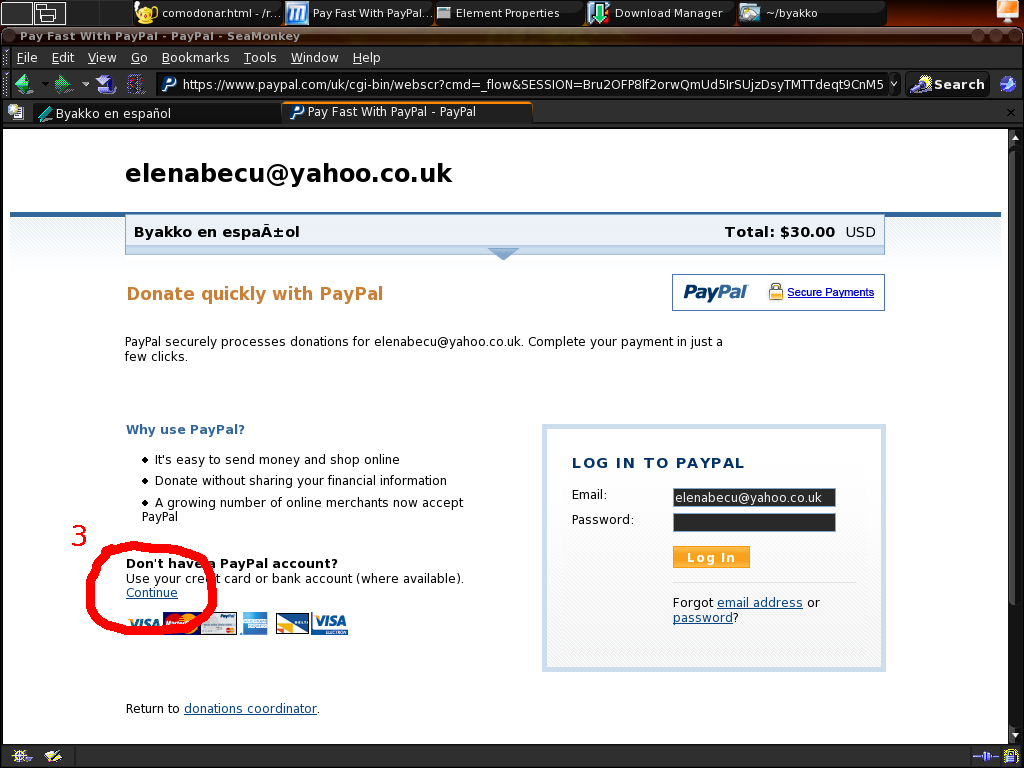
Task: Click the Delta card logo
Action: click(292, 624)
